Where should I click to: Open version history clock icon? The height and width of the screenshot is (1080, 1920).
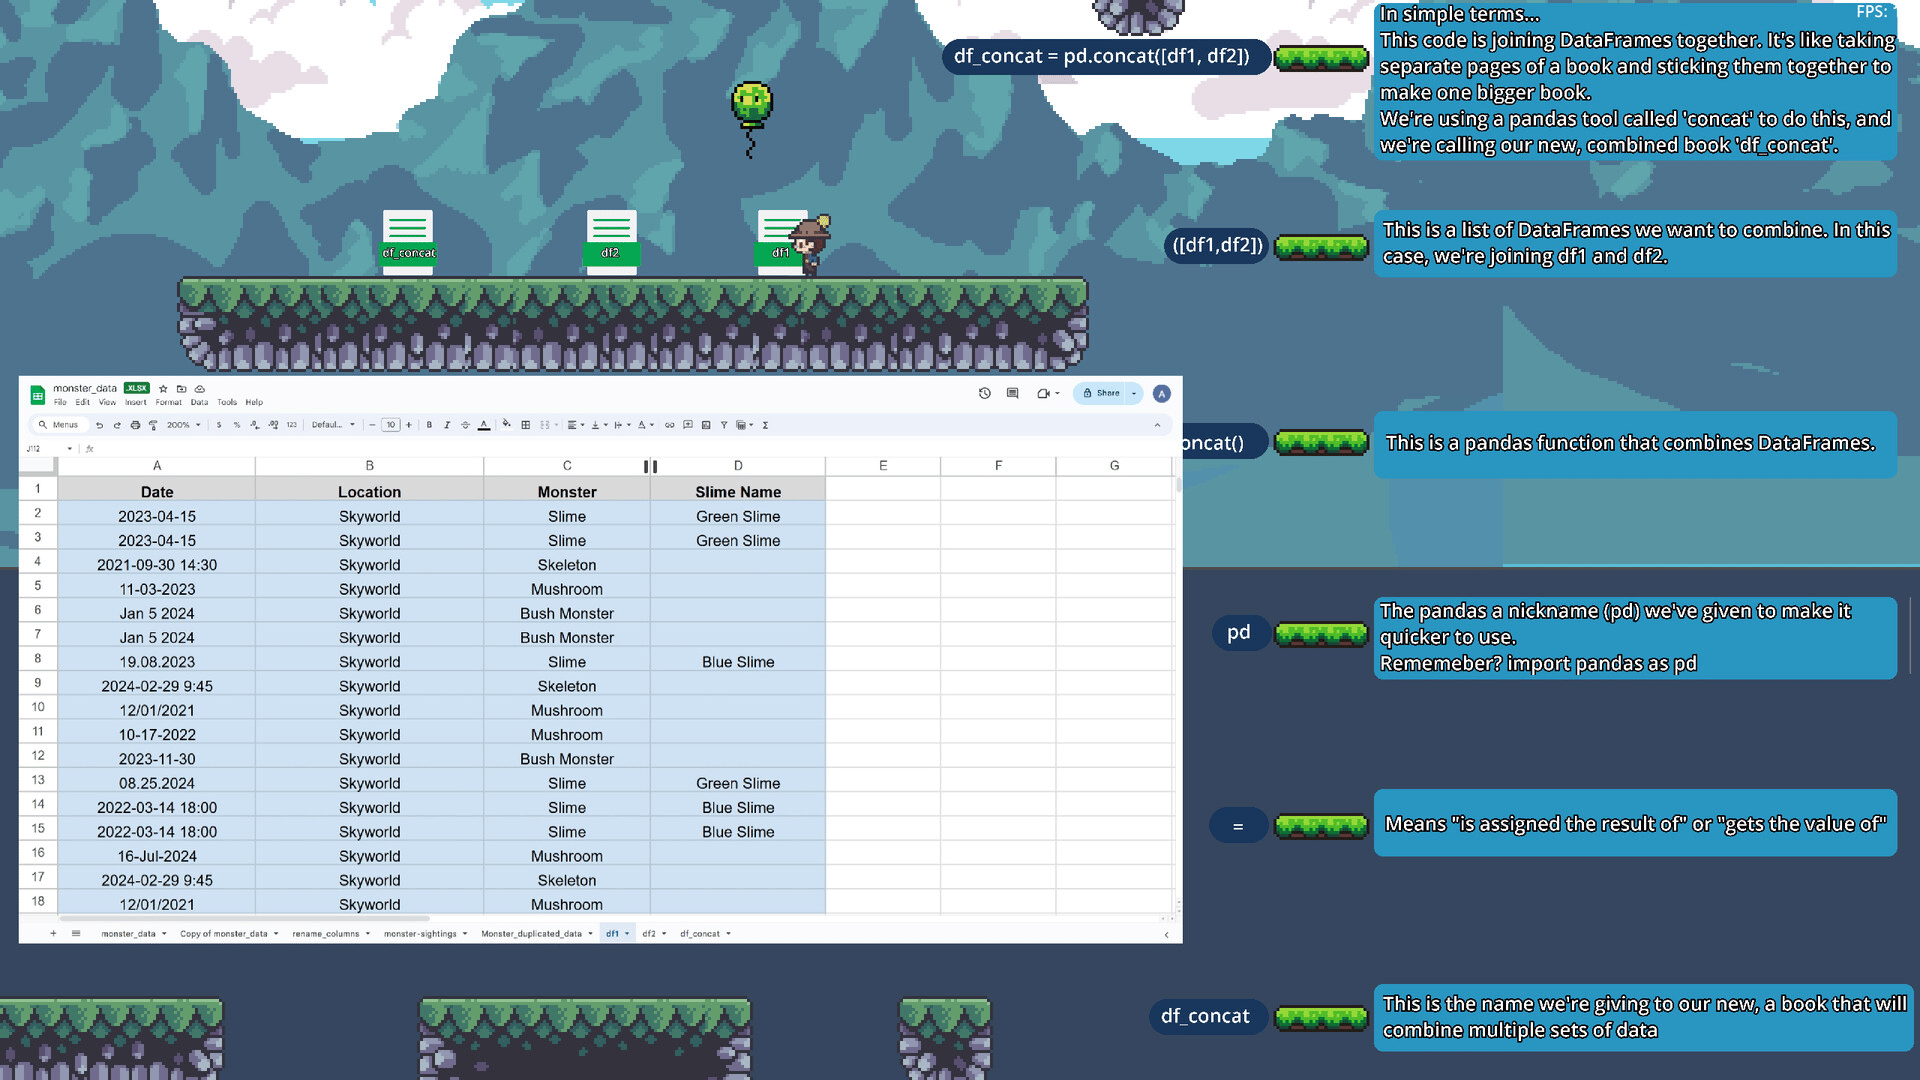point(984,394)
